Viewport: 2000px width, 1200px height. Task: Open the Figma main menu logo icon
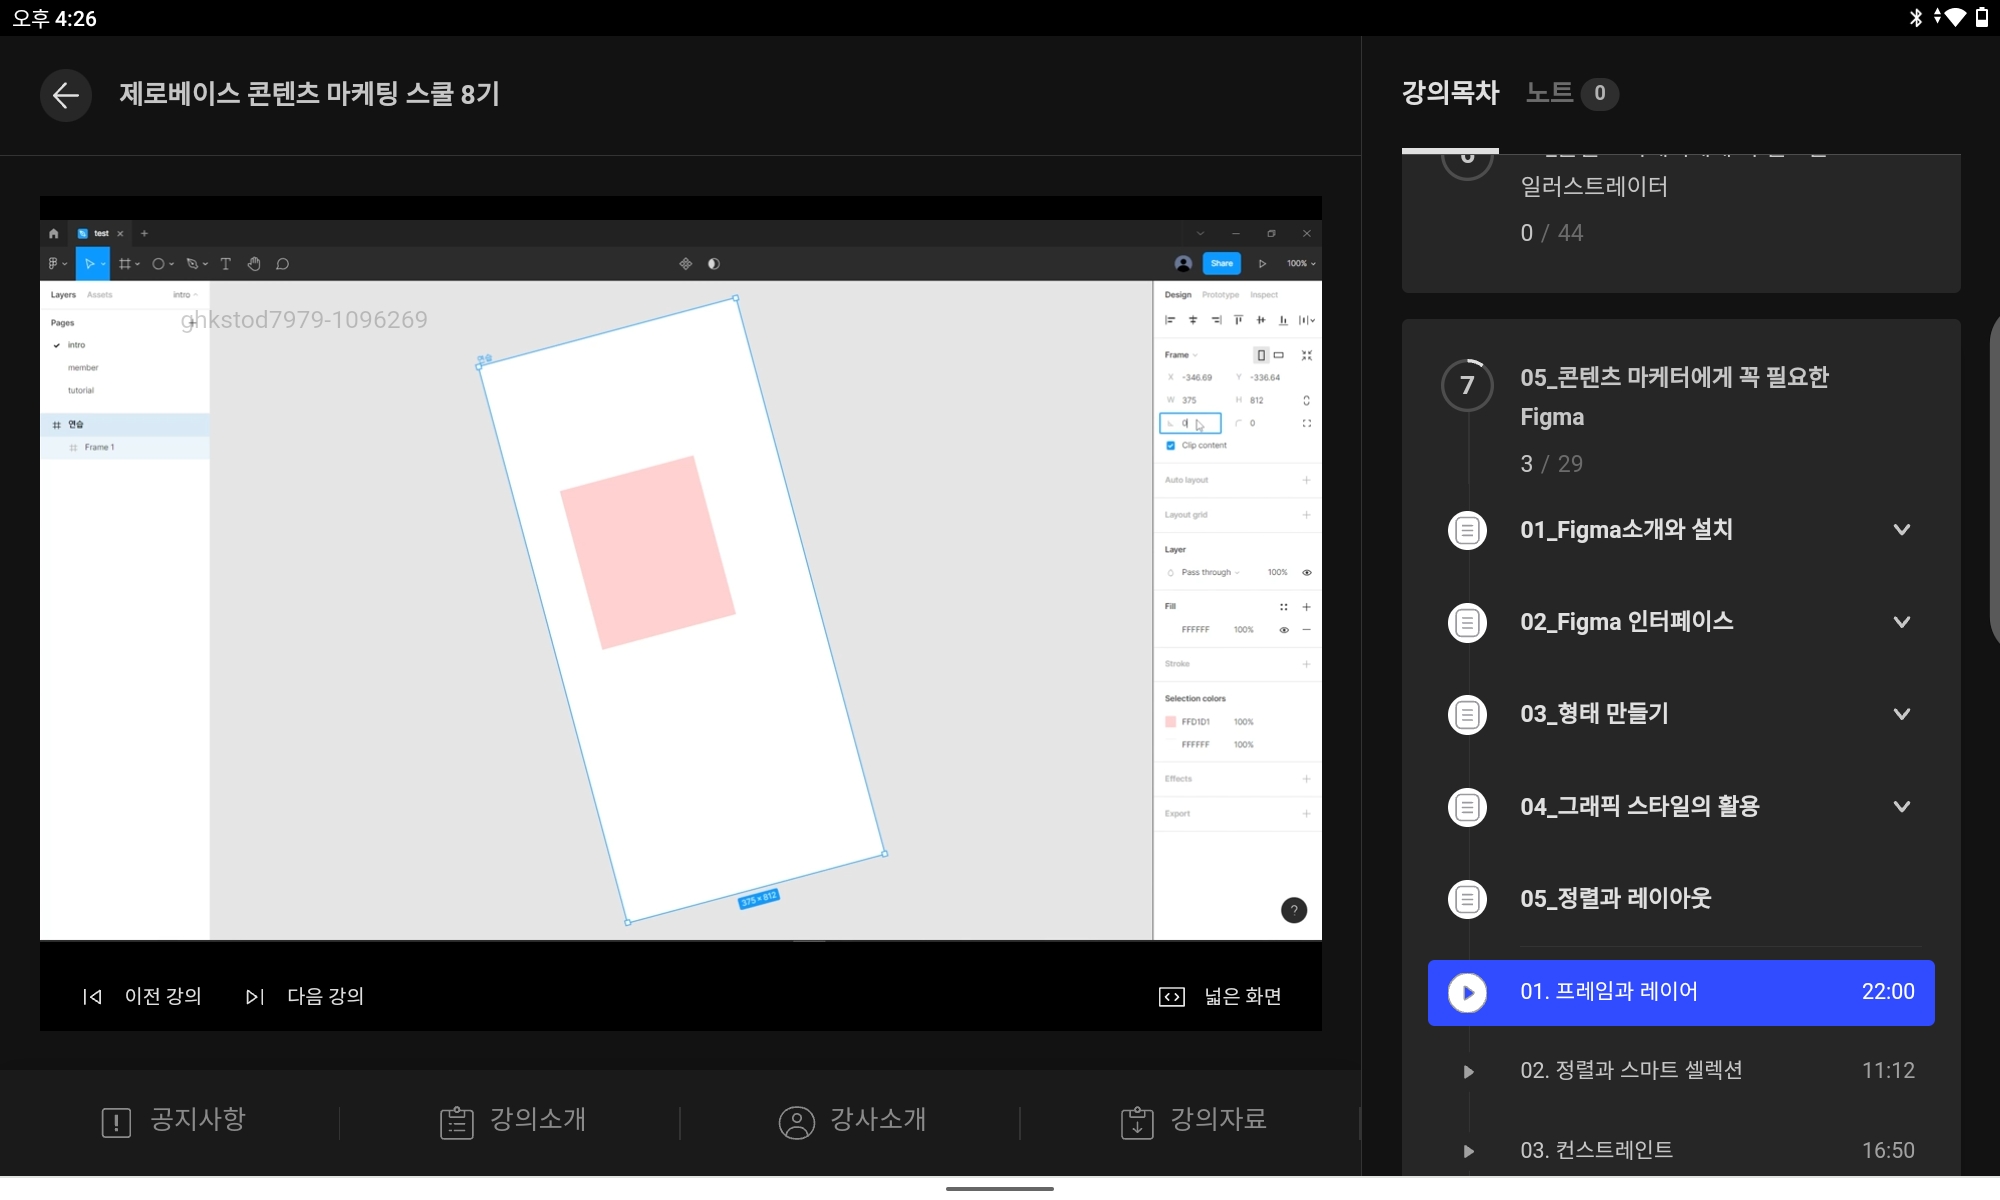[x=57, y=264]
